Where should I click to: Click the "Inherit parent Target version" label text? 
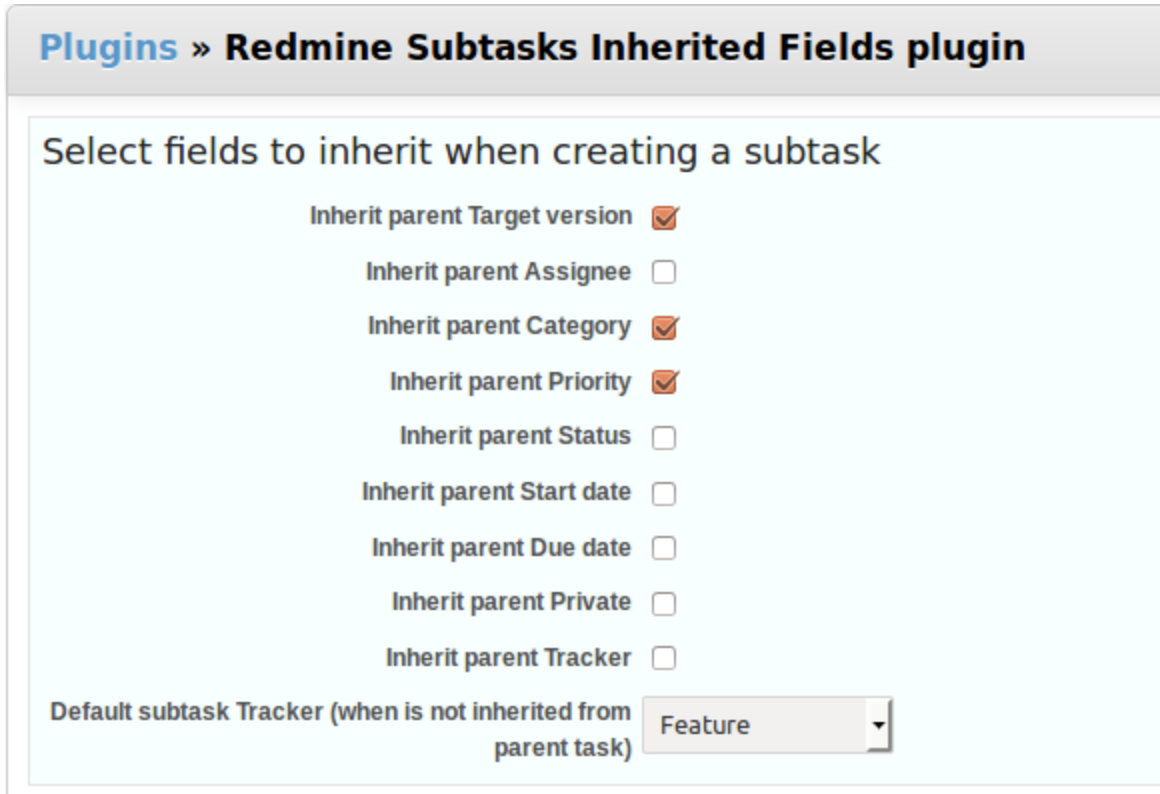click(x=470, y=216)
